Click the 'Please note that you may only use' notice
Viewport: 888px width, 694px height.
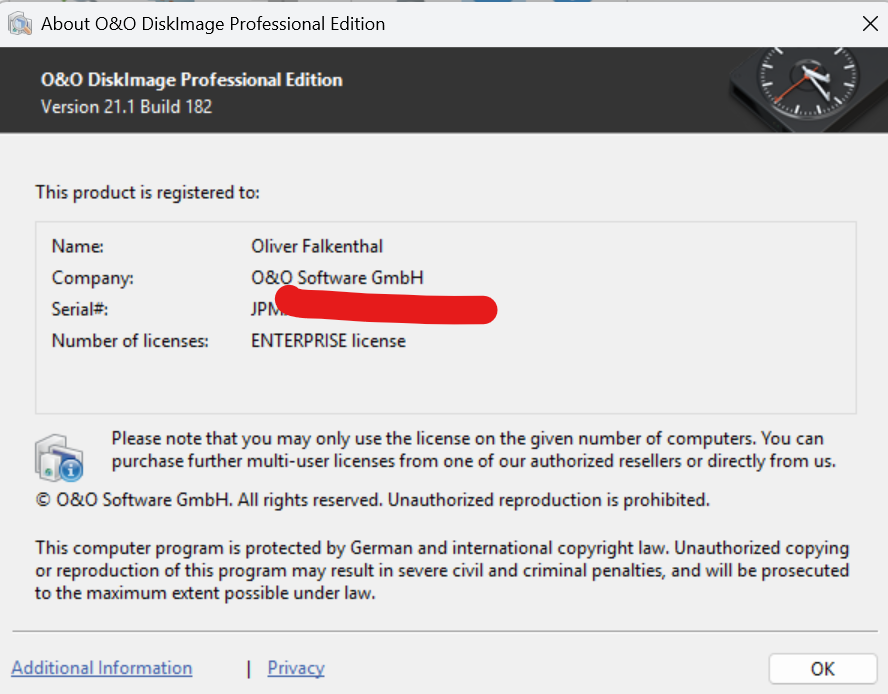click(x=473, y=450)
